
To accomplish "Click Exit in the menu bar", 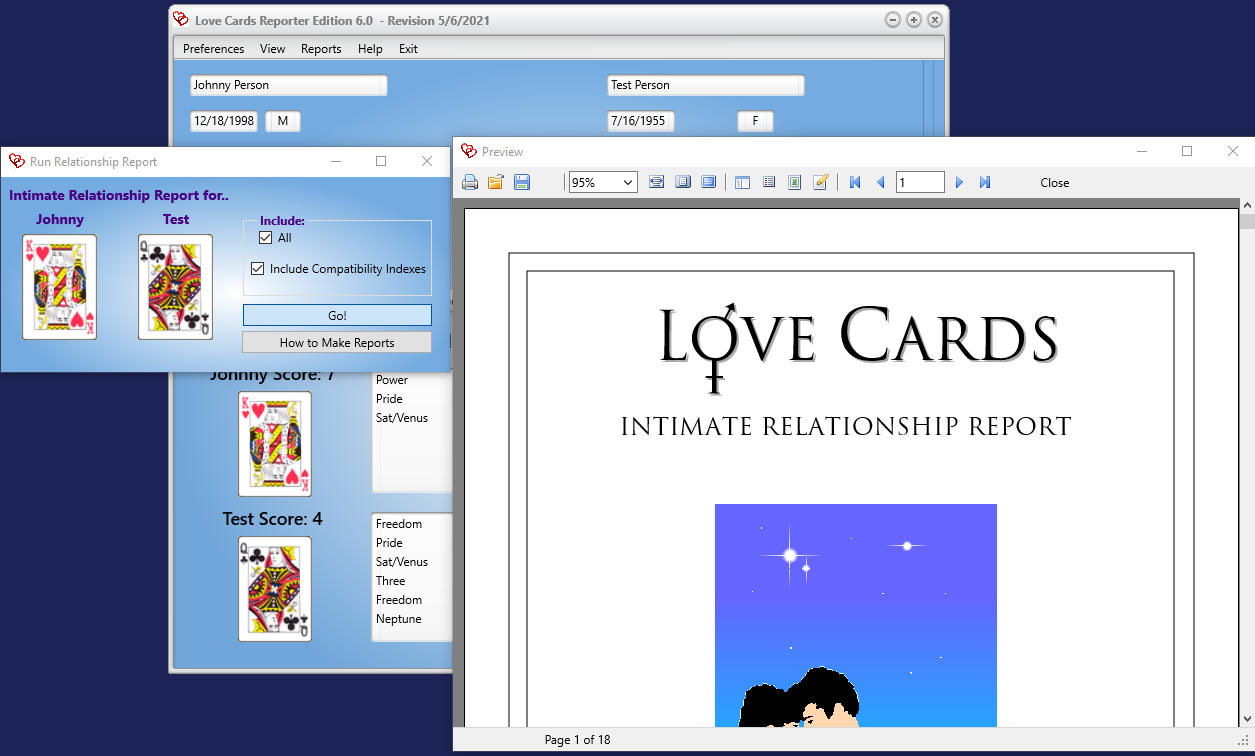I will [x=408, y=48].
